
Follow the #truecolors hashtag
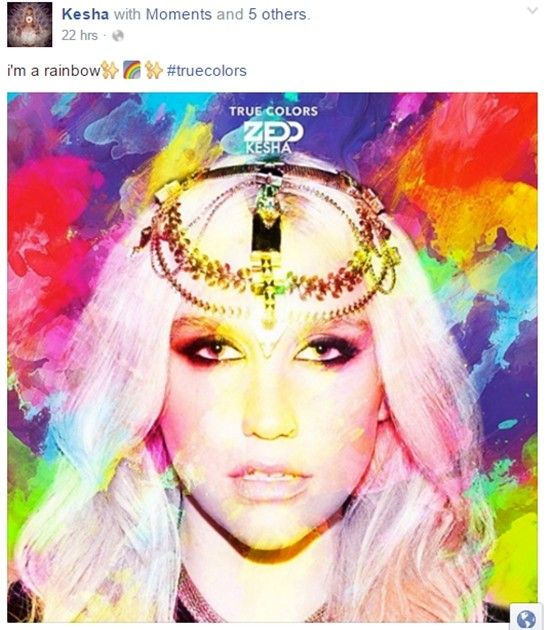pyautogui.click(x=206, y=71)
